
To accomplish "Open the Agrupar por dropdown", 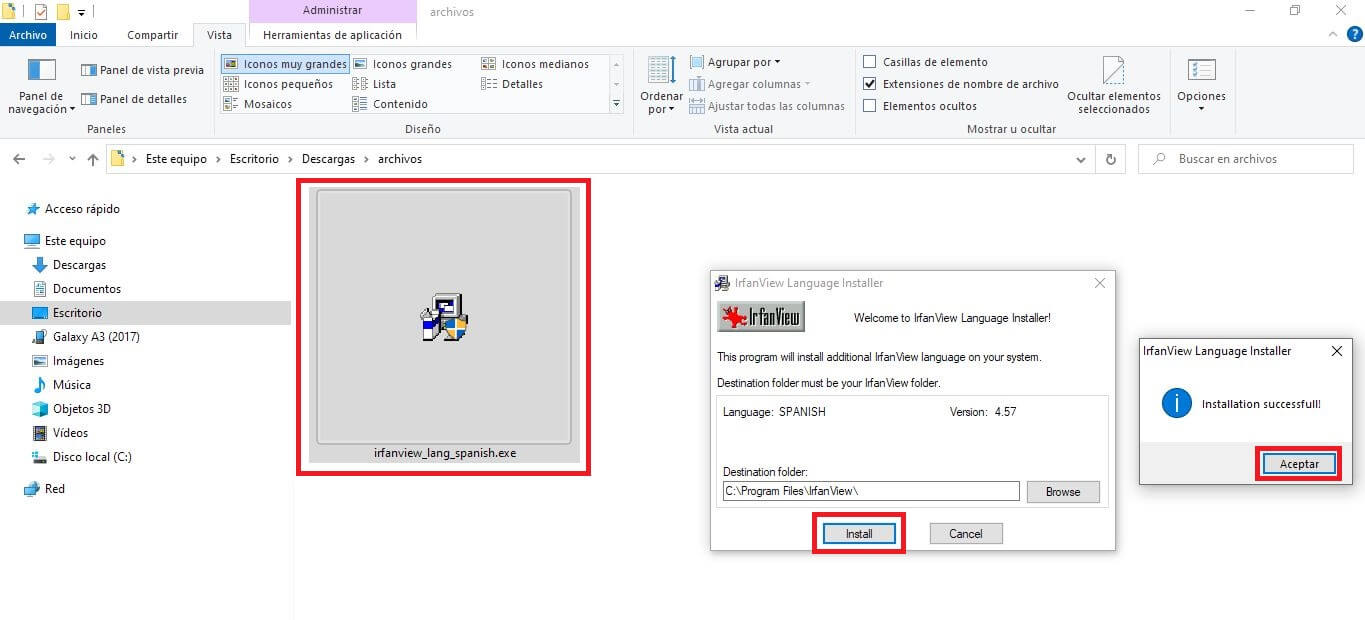I will [x=735, y=62].
